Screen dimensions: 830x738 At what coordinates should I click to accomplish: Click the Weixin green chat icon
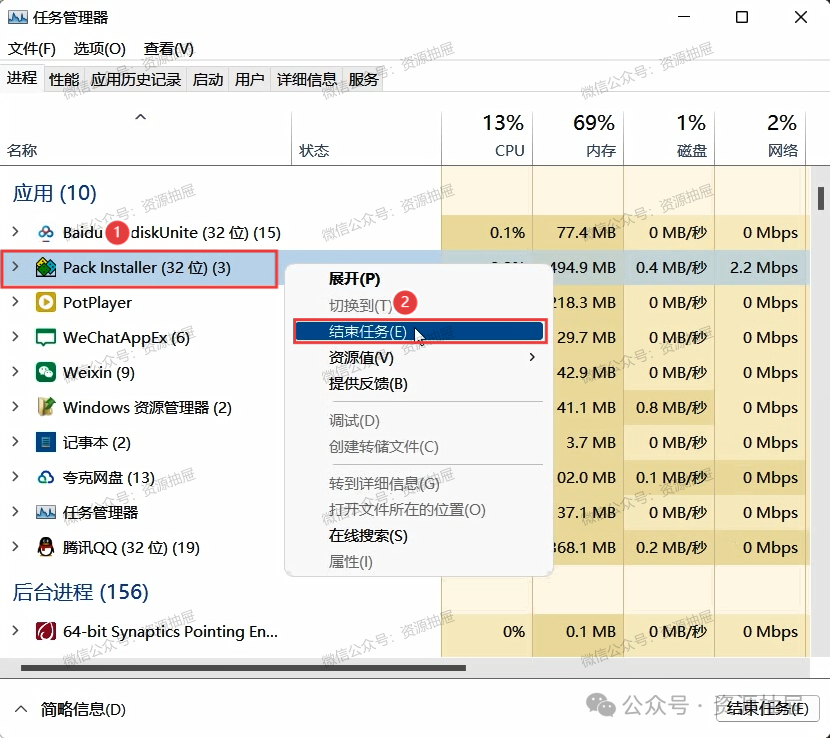click(46, 372)
